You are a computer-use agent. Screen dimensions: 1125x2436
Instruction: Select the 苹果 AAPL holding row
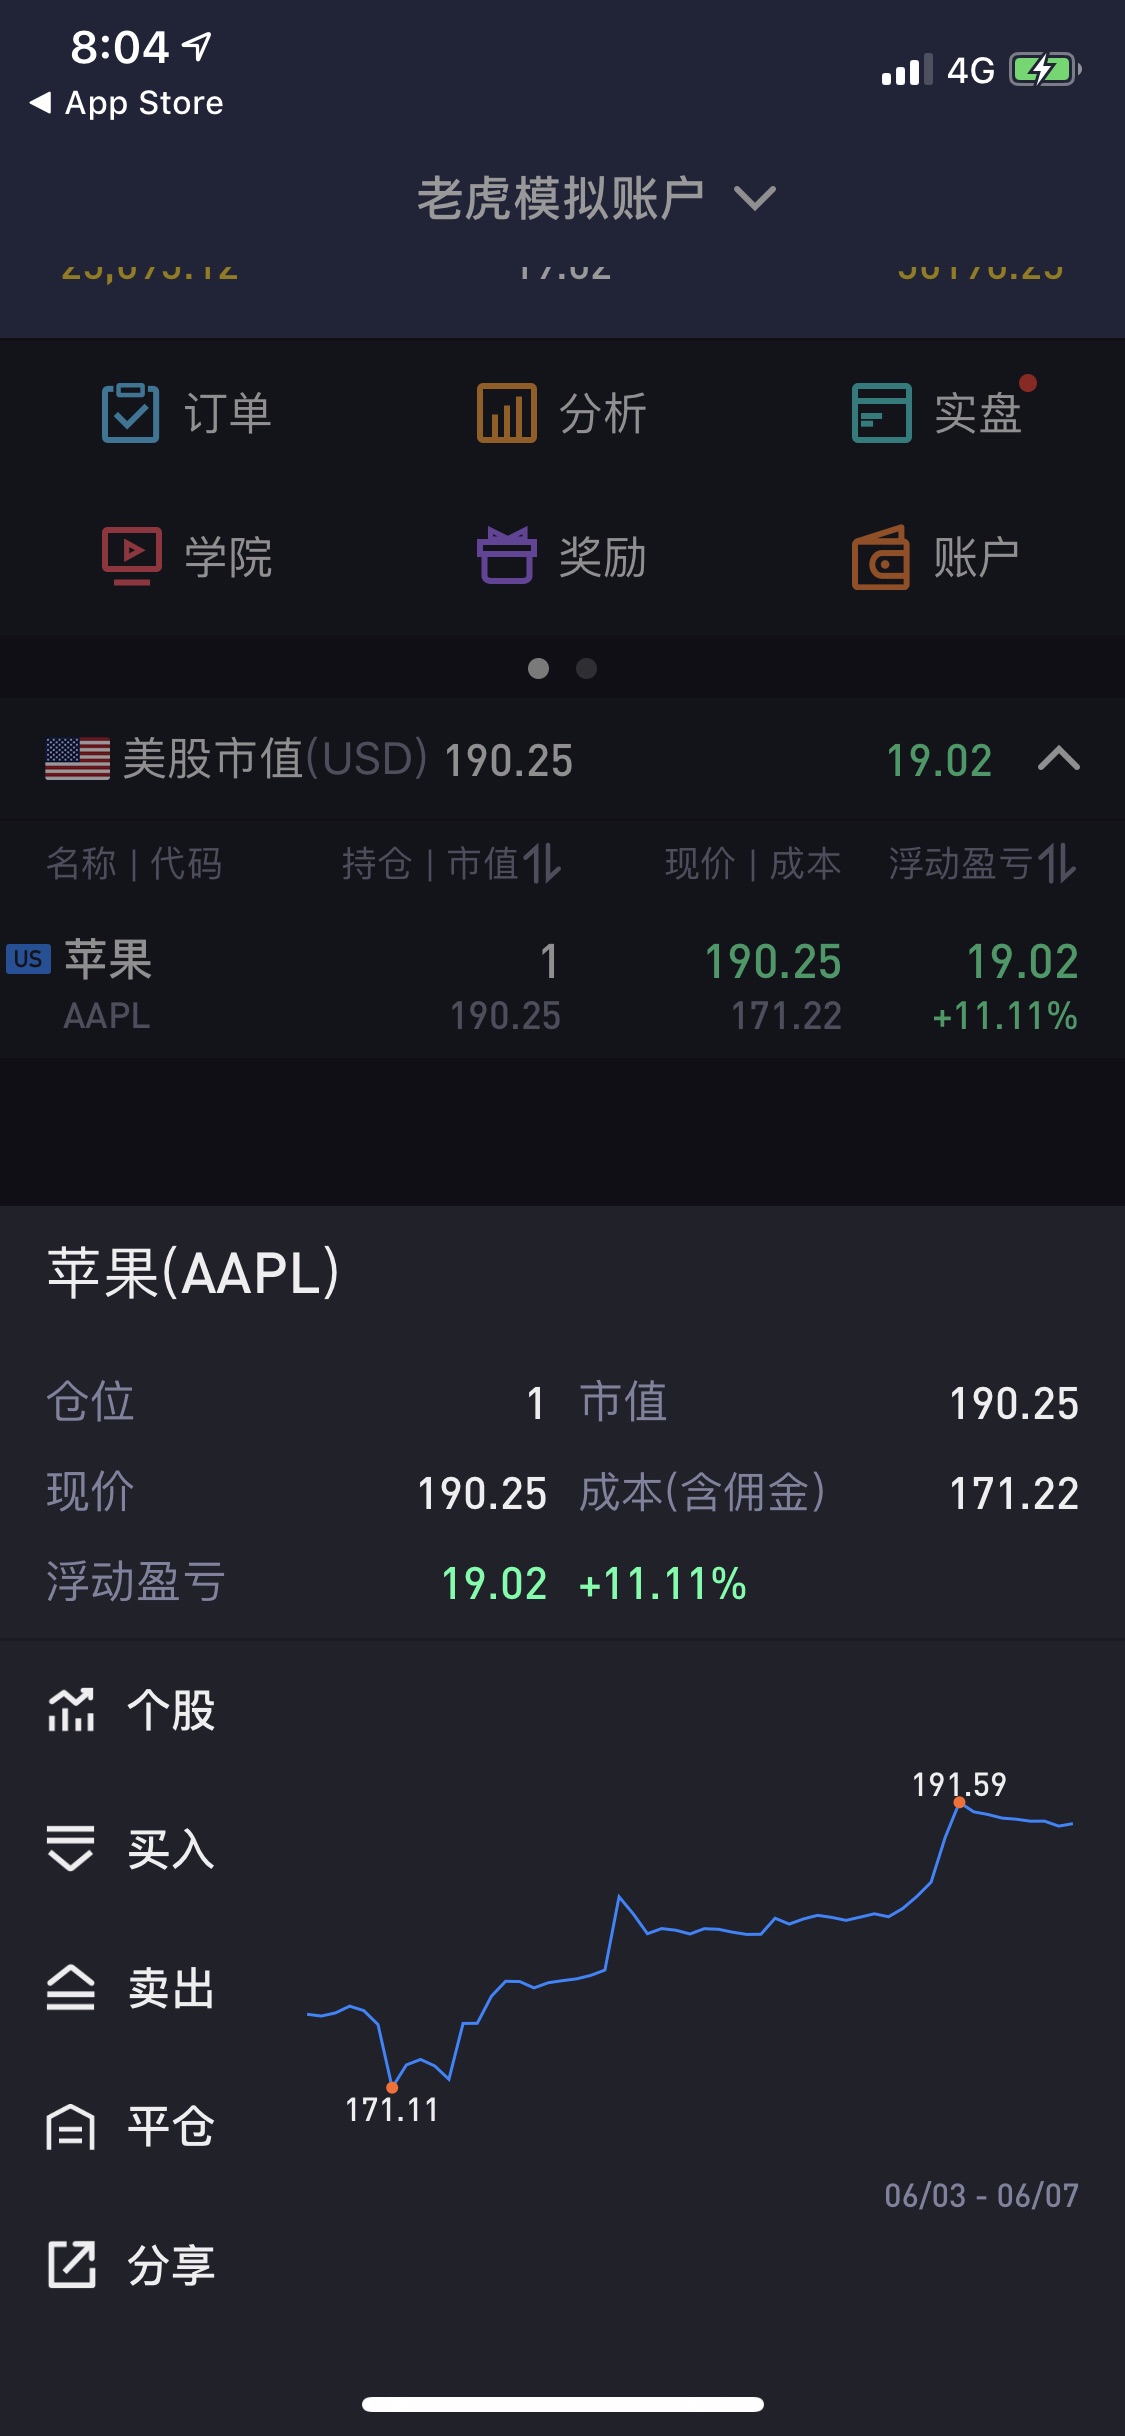(562, 987)
